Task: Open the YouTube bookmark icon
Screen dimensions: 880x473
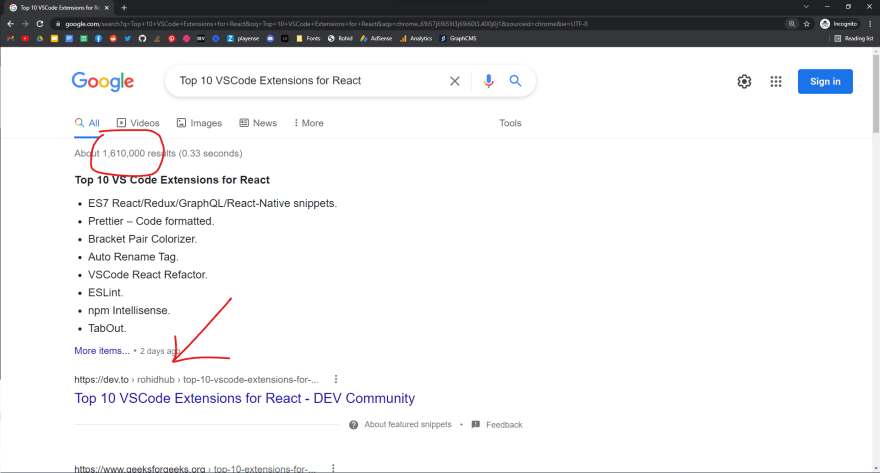Action: [x=25, y=39]
